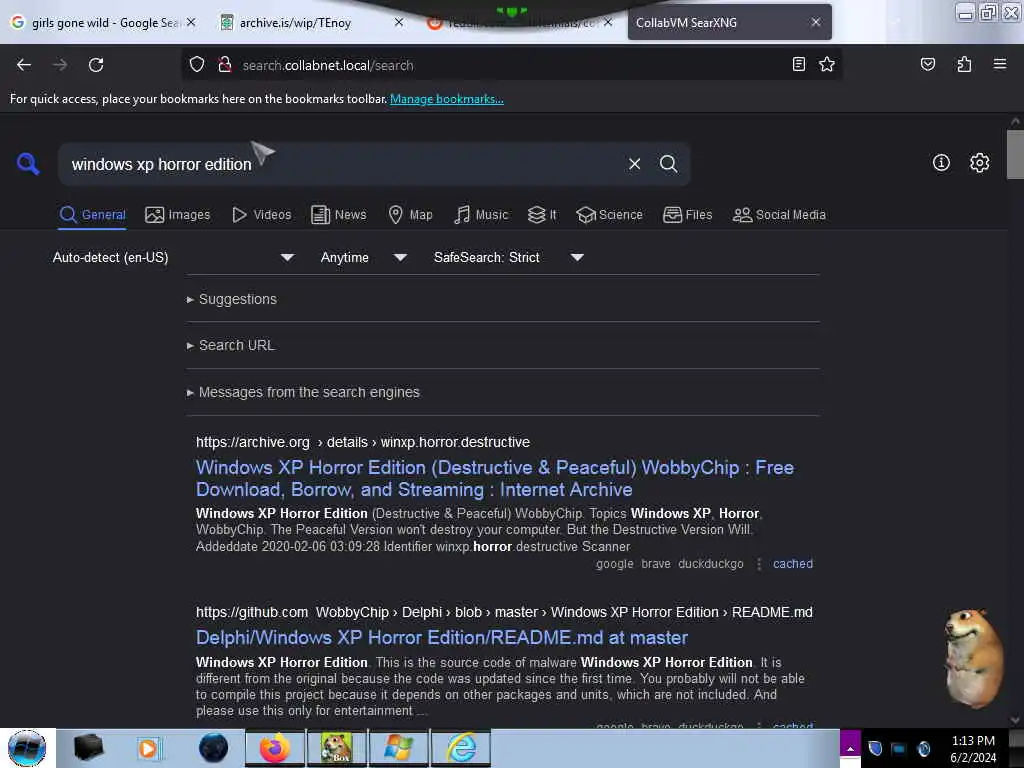Click the Manage bookmarks link
Image resolution: width=1024 pixels, height=768 pixels.
coord(447,99)
